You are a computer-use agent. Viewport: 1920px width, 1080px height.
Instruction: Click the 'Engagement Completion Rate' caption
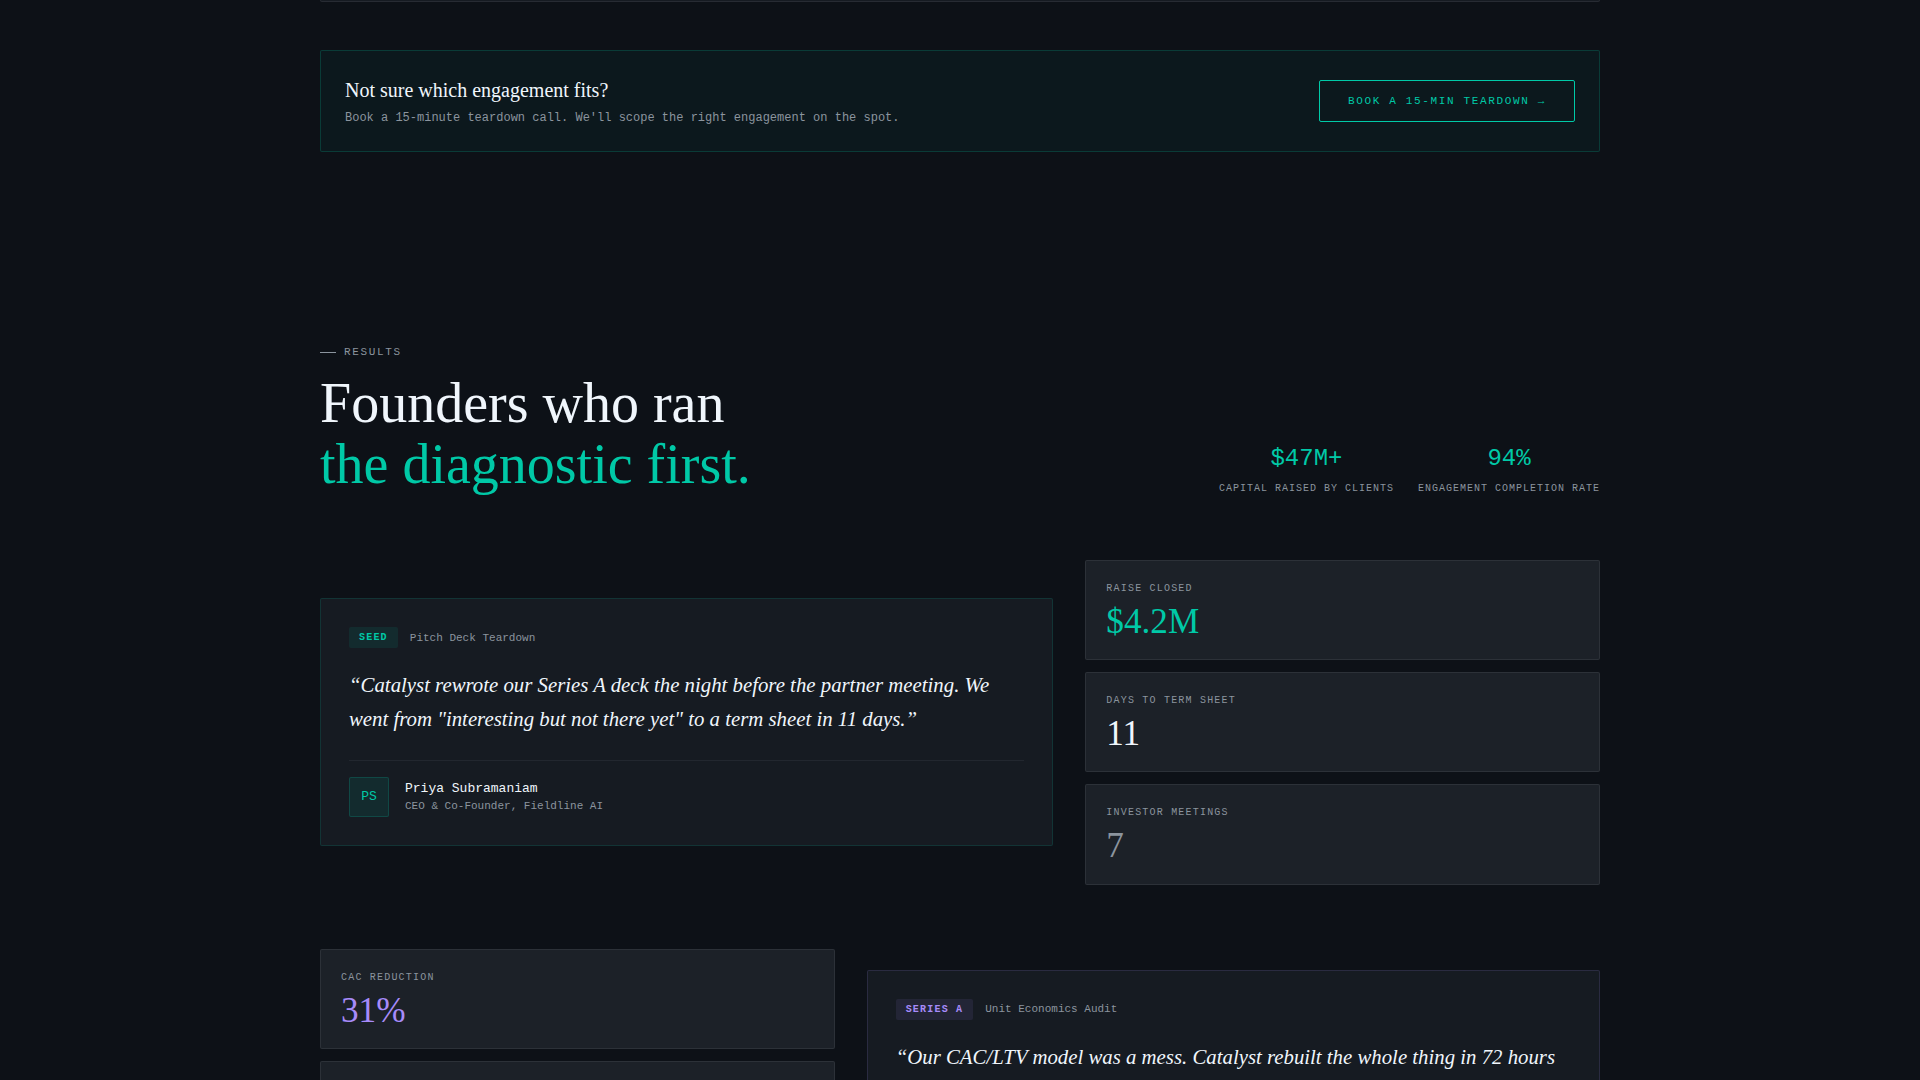[x=1509, y=488]
